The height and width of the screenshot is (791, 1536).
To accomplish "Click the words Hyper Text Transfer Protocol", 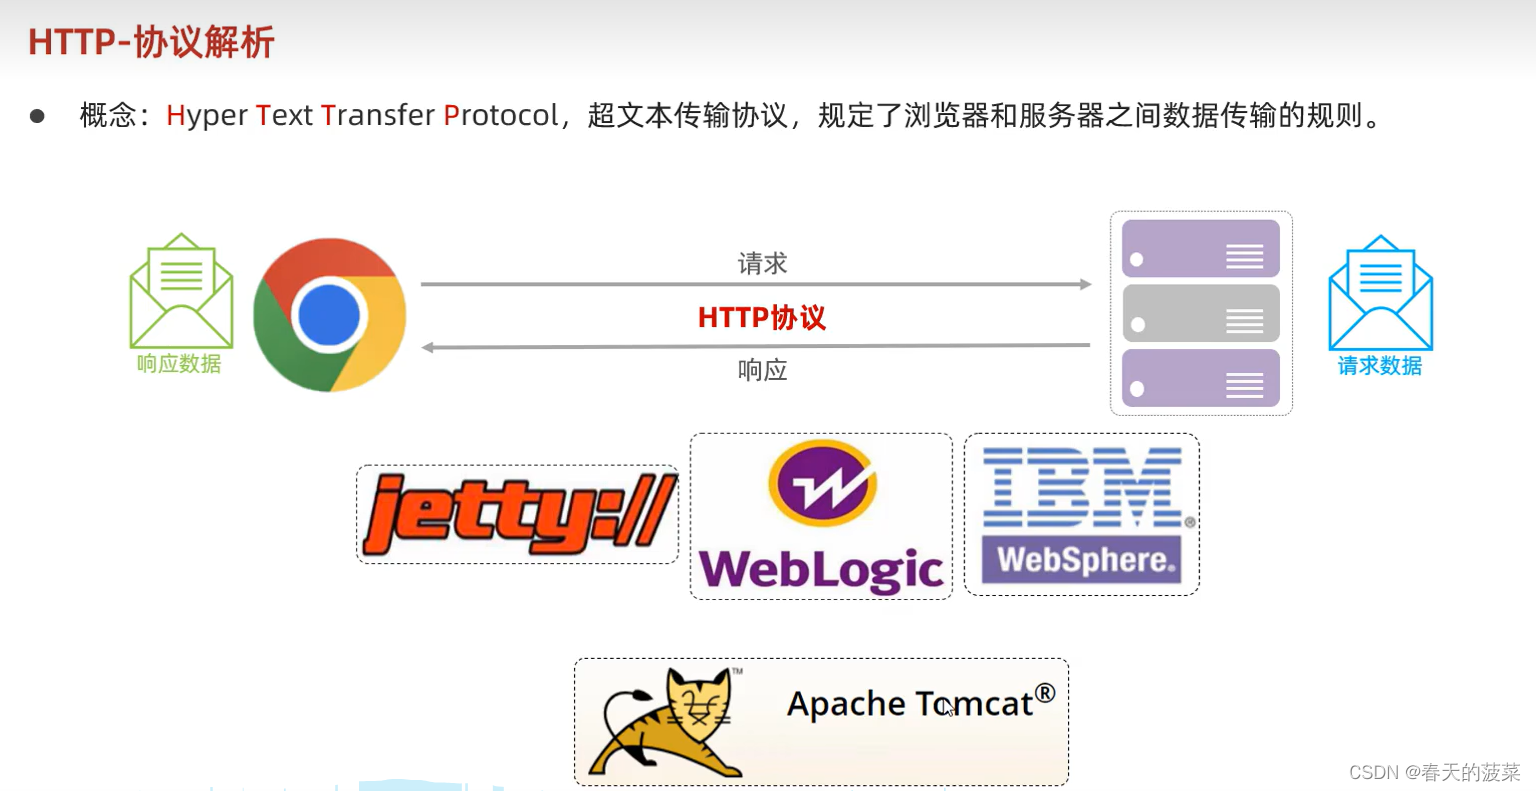I will (362, 116).
